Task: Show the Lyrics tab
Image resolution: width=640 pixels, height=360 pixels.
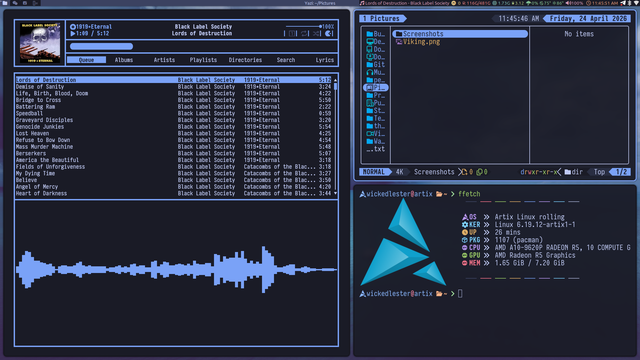Action: tap(324, 60)
